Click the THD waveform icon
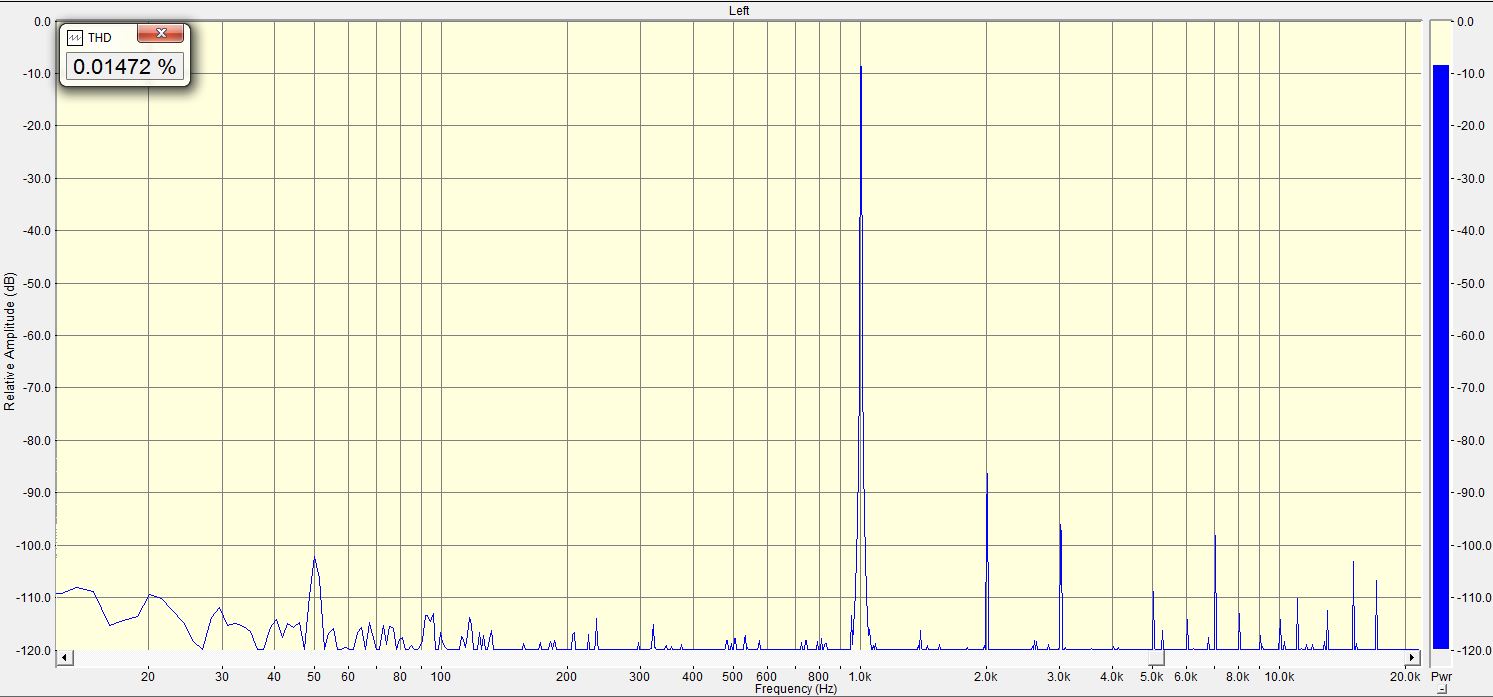 (76, 37)
